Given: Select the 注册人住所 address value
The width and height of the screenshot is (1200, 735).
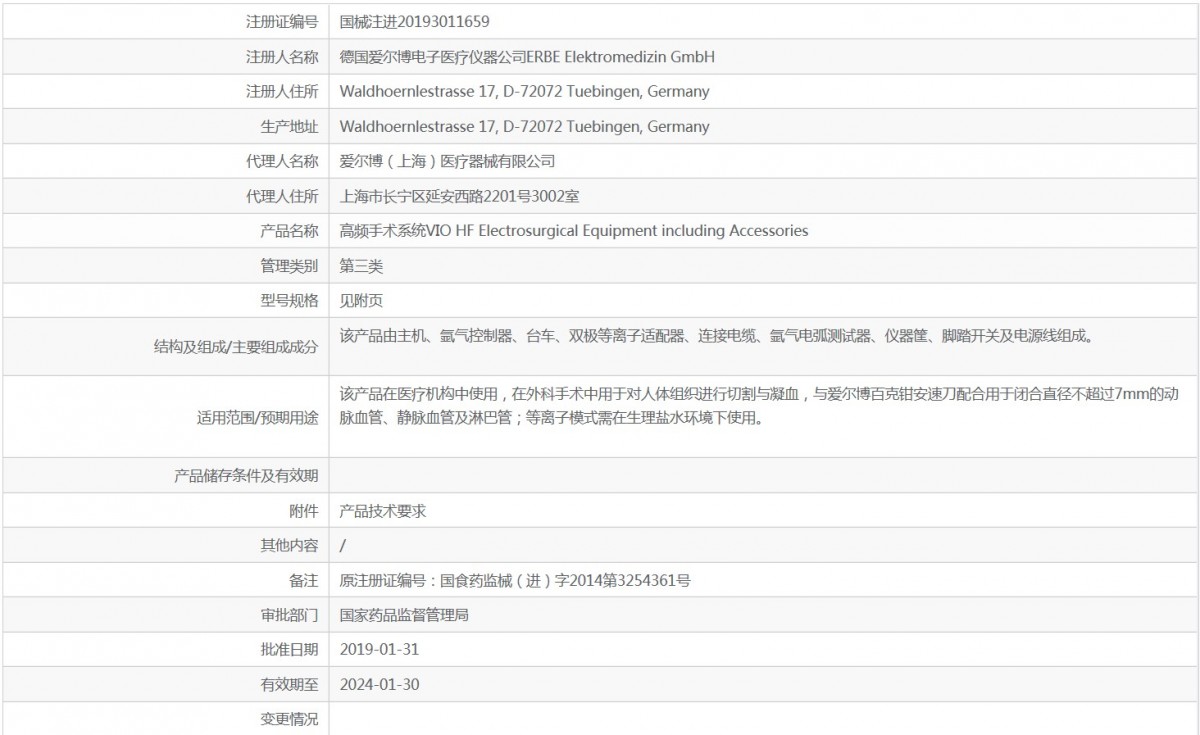Looking at the screenshot, I should pyautogui.click(x=525, y=91).
